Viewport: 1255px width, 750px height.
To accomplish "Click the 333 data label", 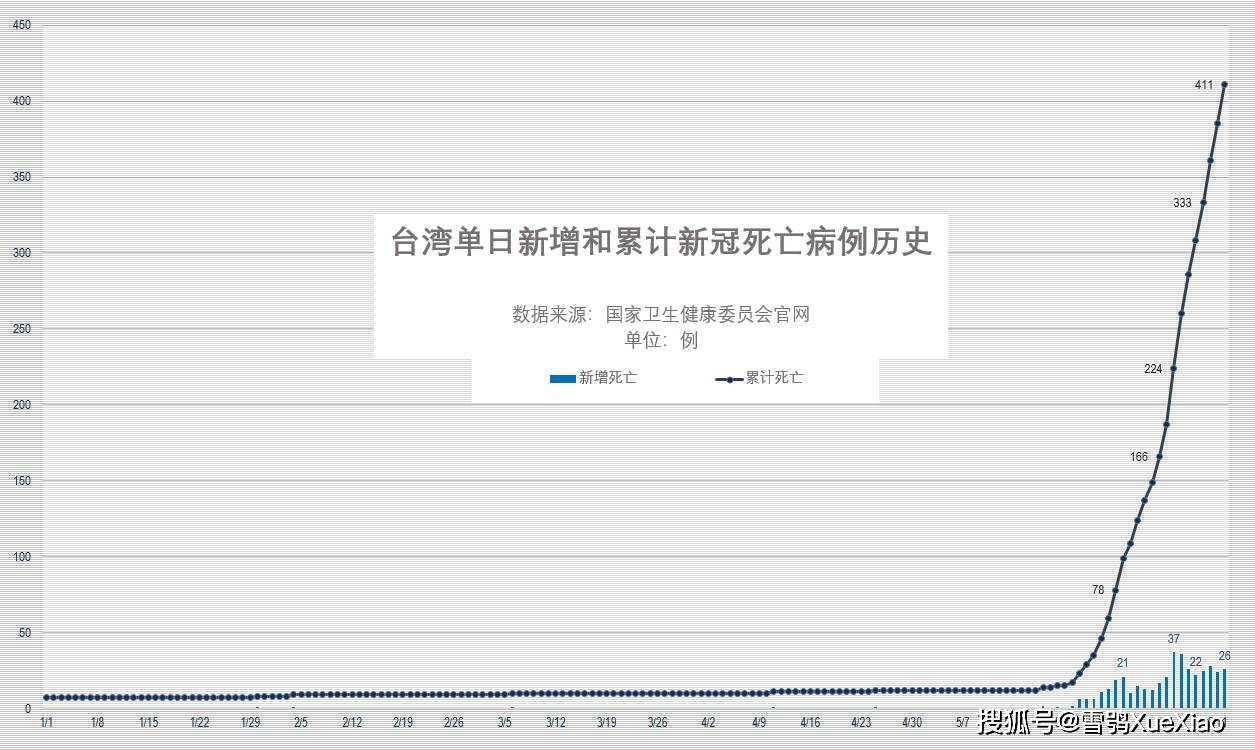I will pos(1182,203).
